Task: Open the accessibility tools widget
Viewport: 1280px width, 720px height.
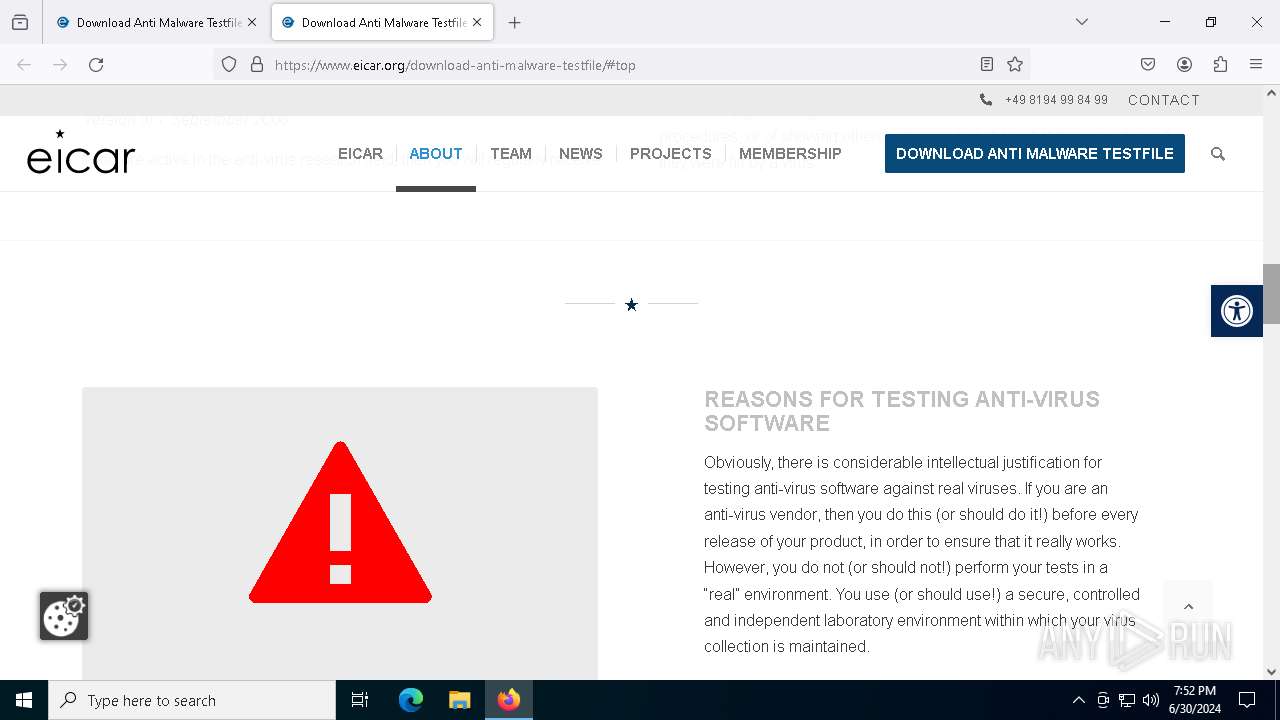Action: [x=1237, y=311]
